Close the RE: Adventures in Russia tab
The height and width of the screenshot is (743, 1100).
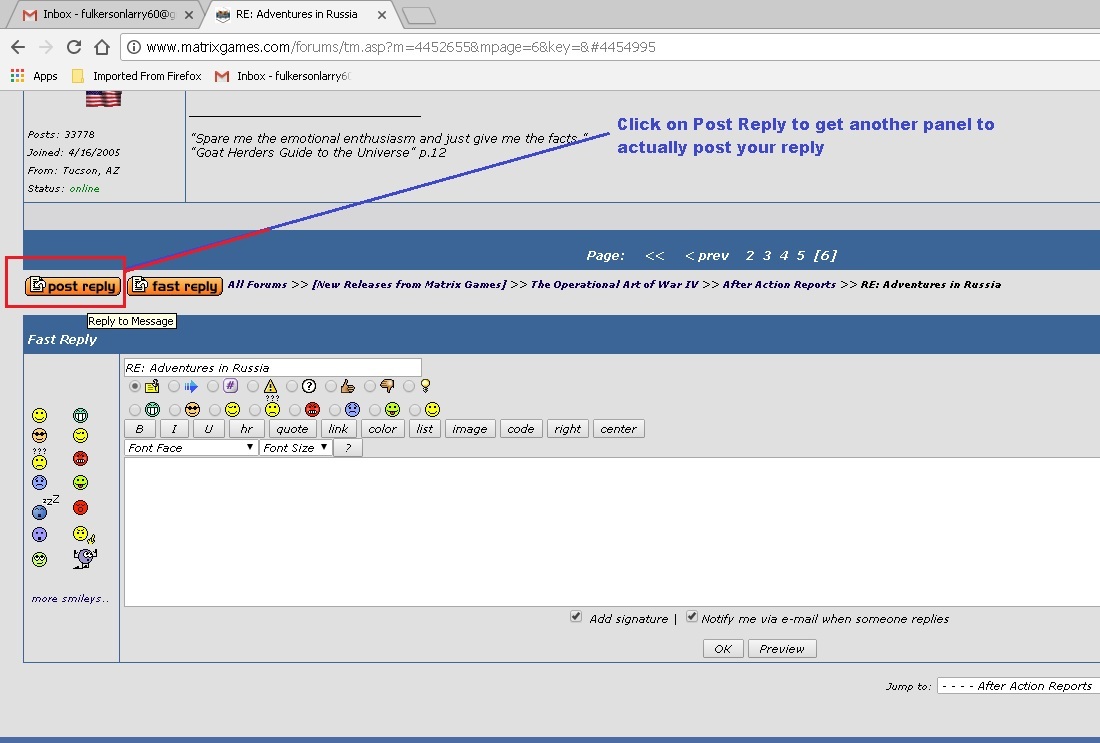(x=382, y=14)
